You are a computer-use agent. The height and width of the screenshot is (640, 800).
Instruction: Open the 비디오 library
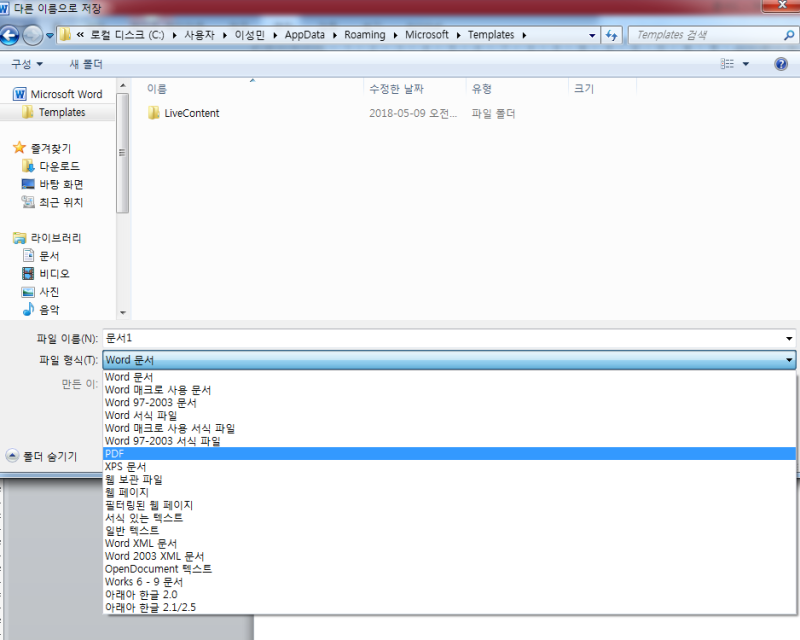tap(46, 274)
